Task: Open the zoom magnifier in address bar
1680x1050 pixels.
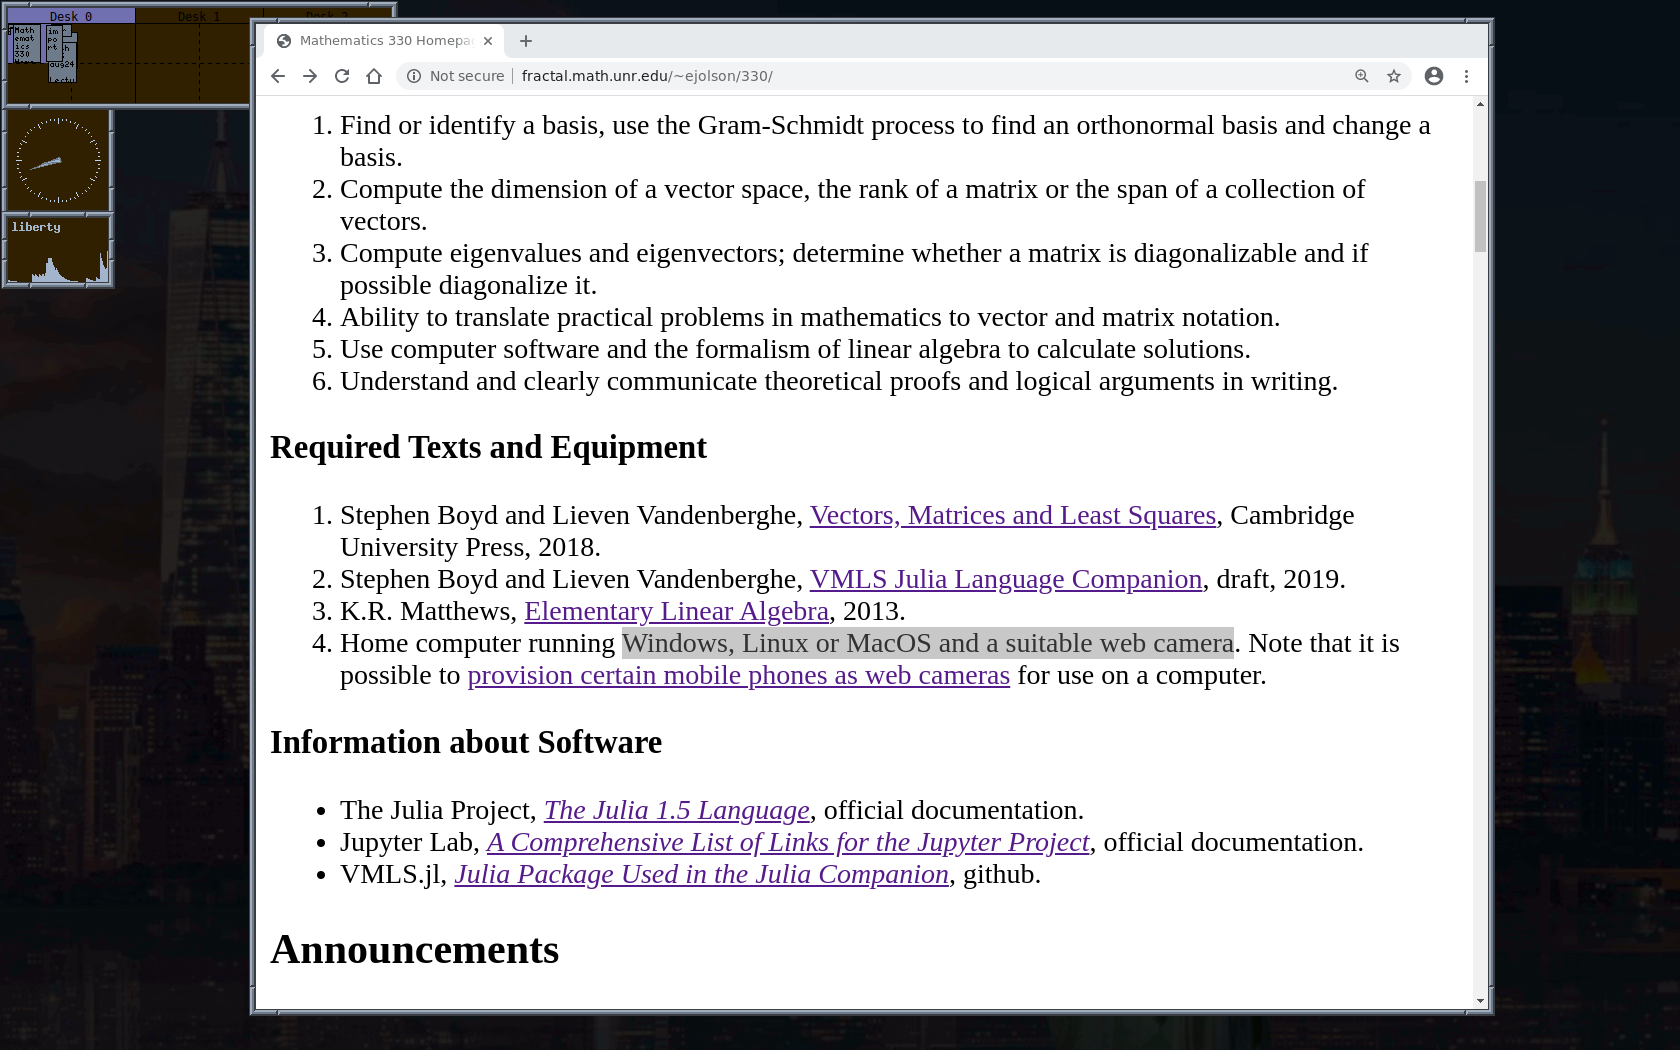Action: coord(1361,76)
